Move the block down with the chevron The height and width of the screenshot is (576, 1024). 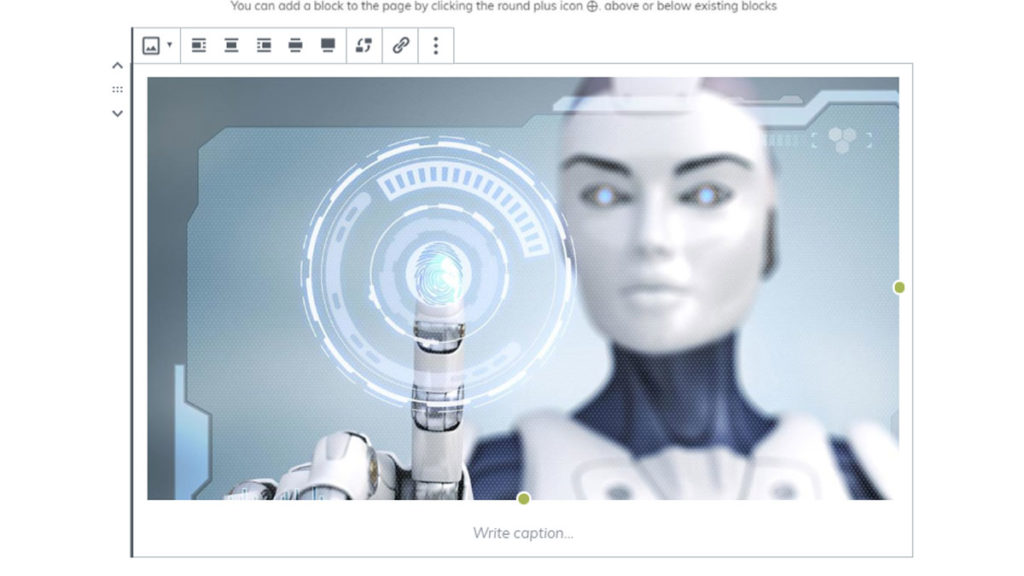(117, 113)
